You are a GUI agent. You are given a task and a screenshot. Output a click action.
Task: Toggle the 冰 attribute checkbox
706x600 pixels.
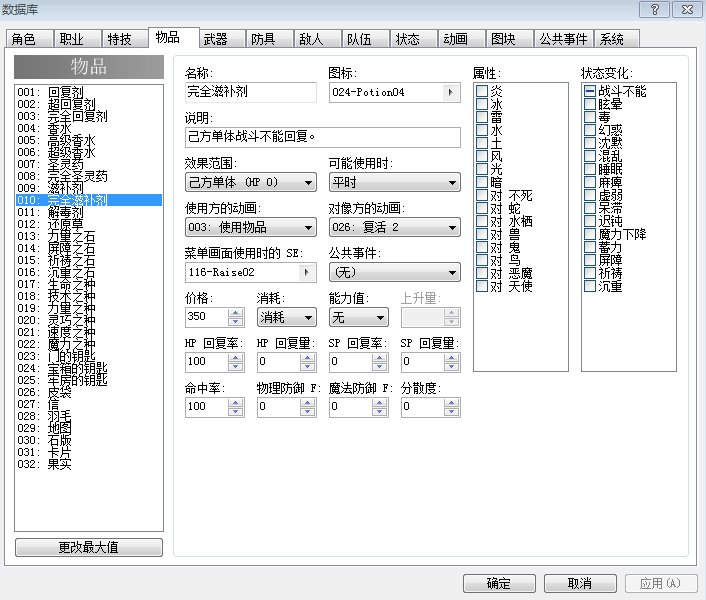[x=482, y=104]
